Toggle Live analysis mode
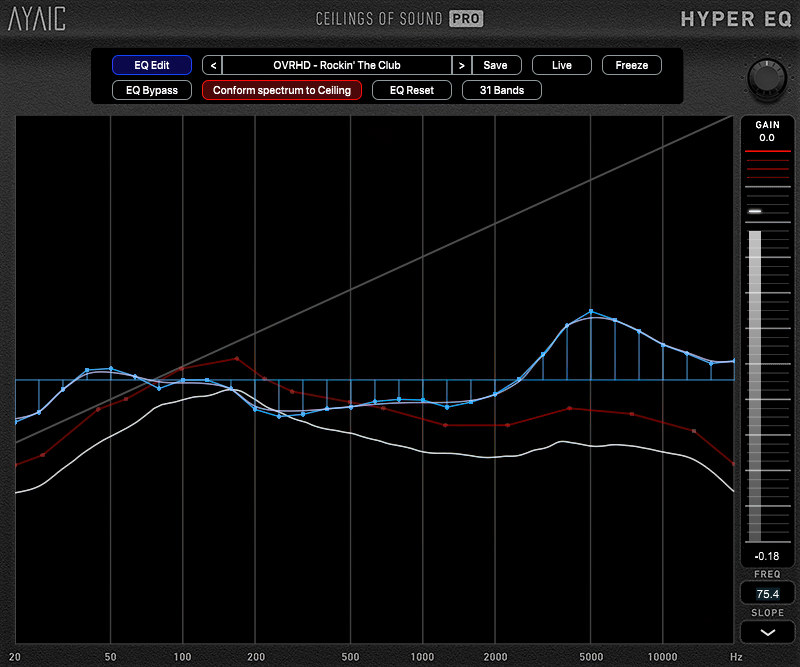This screenshot has width=800, height=667. [561, 65]
